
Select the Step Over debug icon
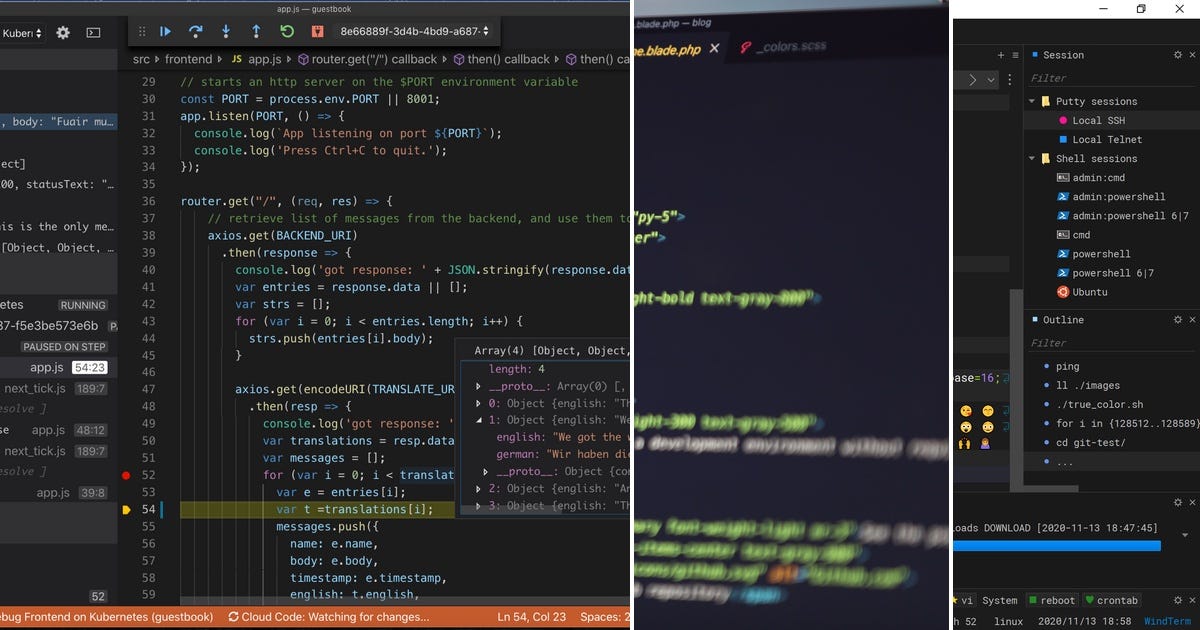195,31
